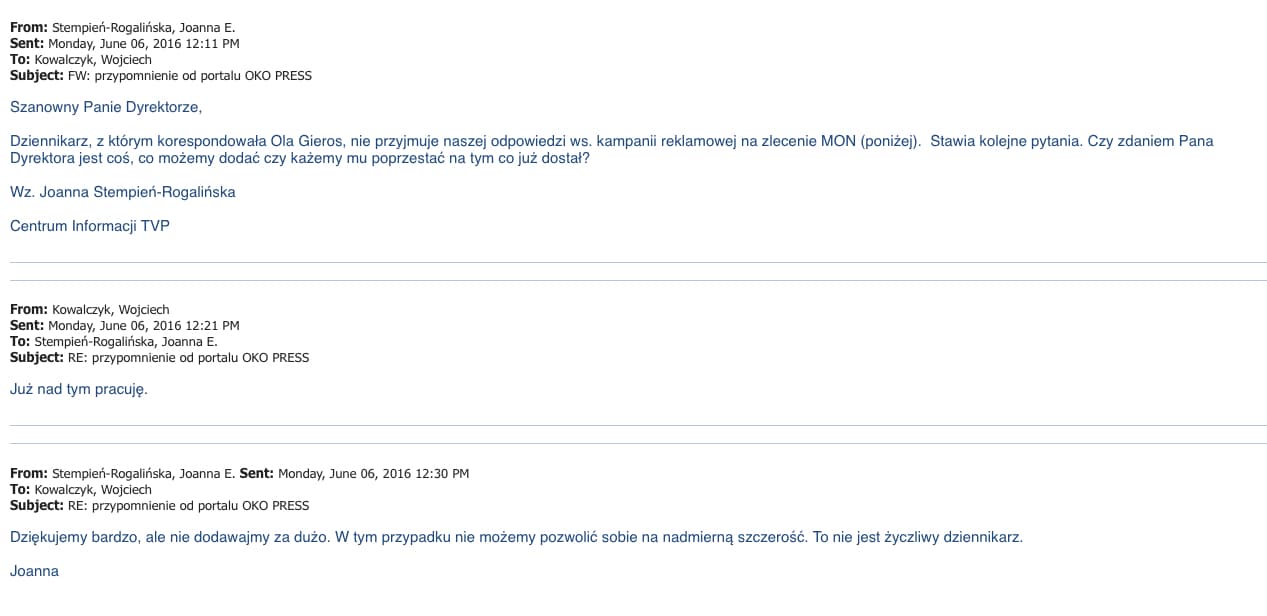Click the signature 'Wz. Joanna Stempień-Rogalińska'
The width and height of the screenshot is (1267, 616).
(x=123, y=191)
